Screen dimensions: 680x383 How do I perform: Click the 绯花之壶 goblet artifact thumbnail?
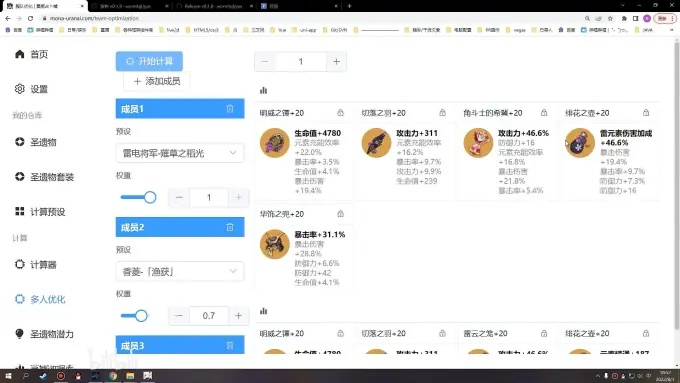(x=580, y=143)
